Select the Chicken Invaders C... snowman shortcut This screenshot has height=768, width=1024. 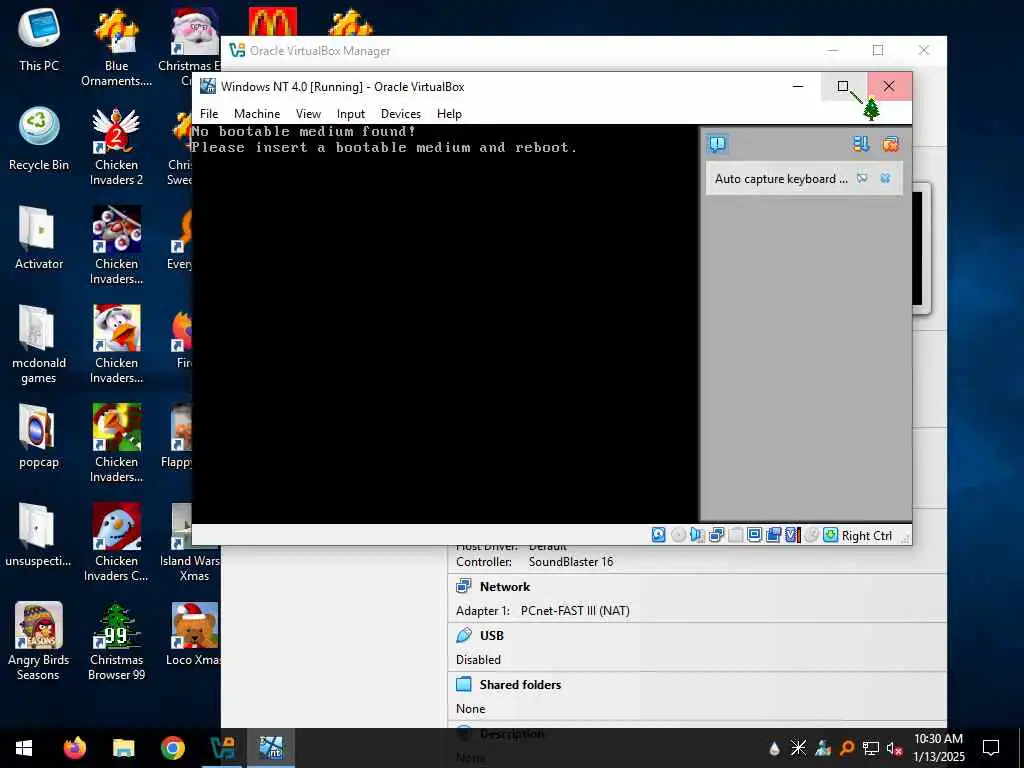116,542
